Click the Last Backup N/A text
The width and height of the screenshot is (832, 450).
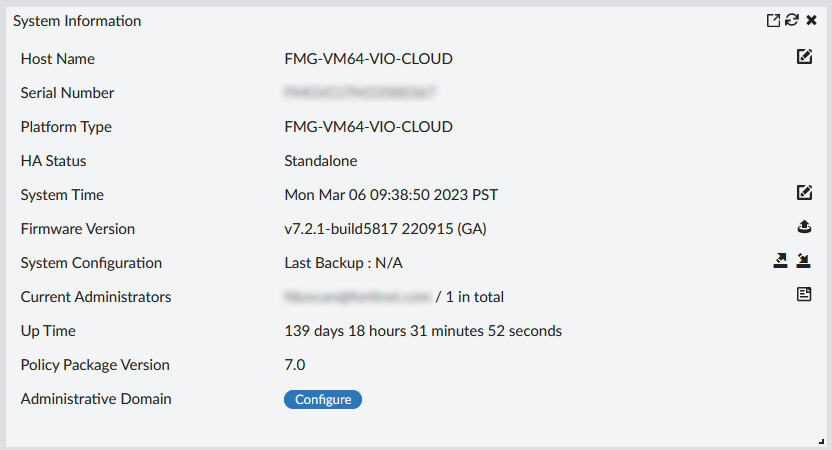(344, 263)
